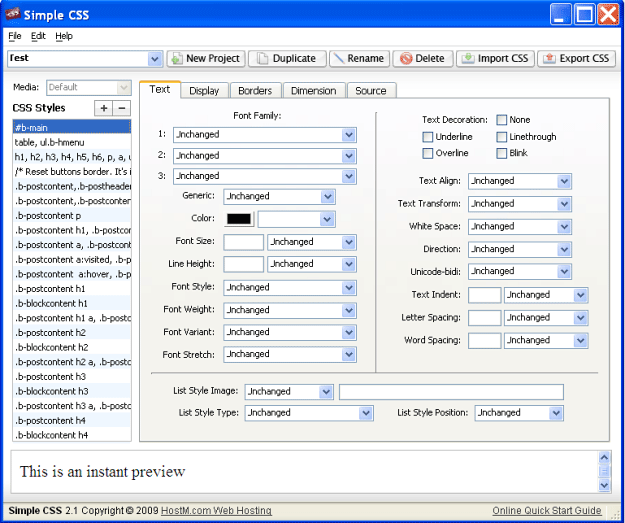Switch to the Source tab
The height and width of the screenshot is (523, 625).
coord(371,91)
